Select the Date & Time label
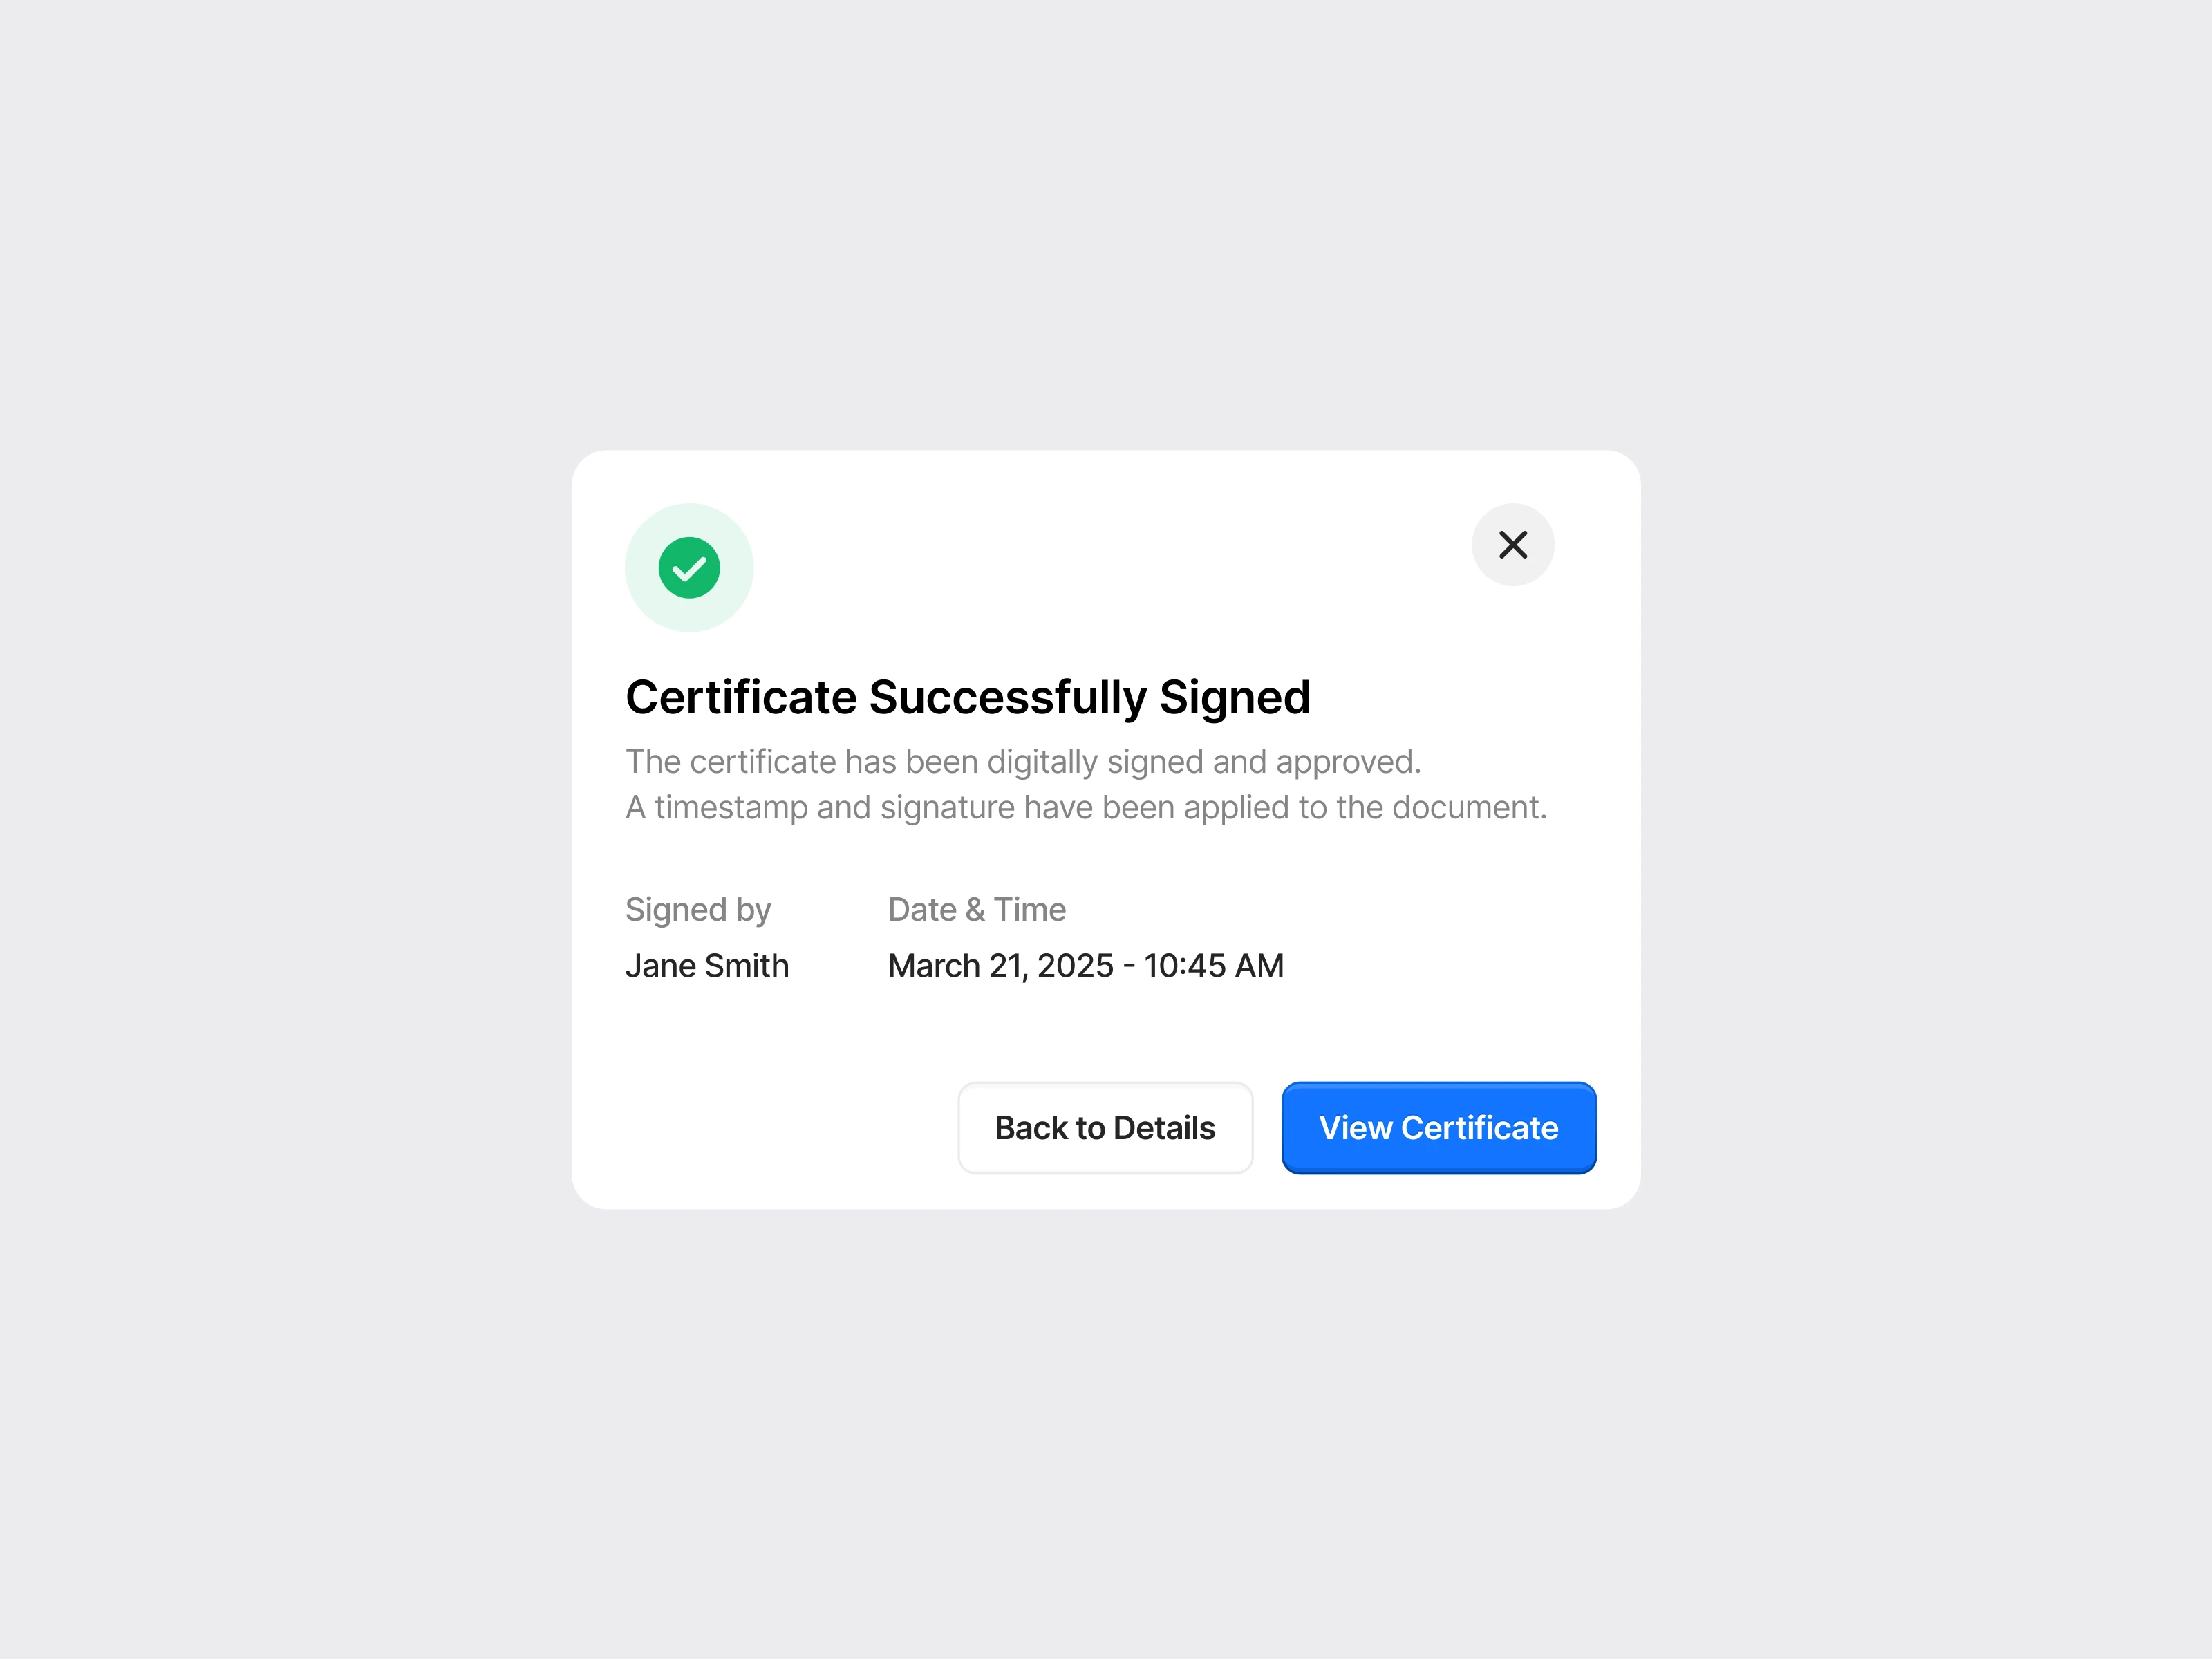 pyautogui.click(x=977, y=909)
